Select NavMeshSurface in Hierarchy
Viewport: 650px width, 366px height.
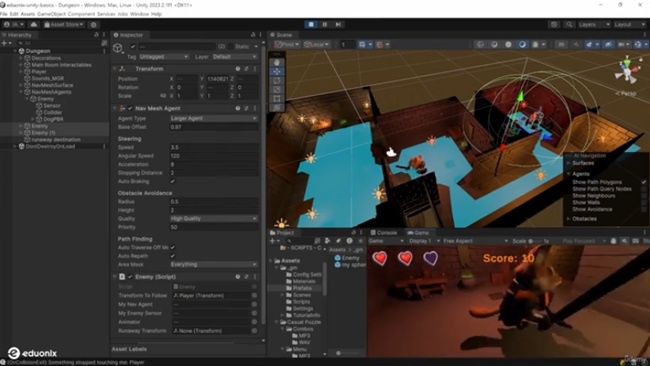(52, 85)
